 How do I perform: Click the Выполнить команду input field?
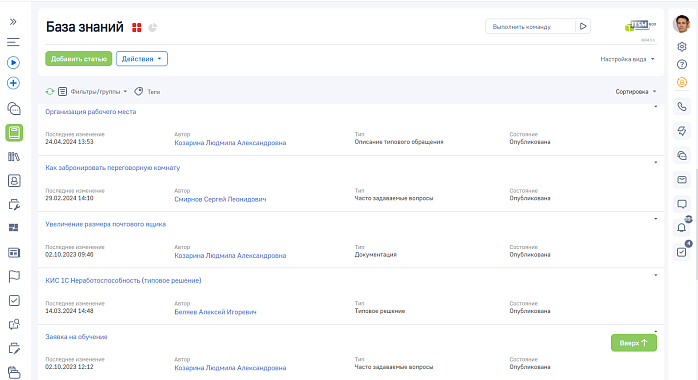(530, 27)
